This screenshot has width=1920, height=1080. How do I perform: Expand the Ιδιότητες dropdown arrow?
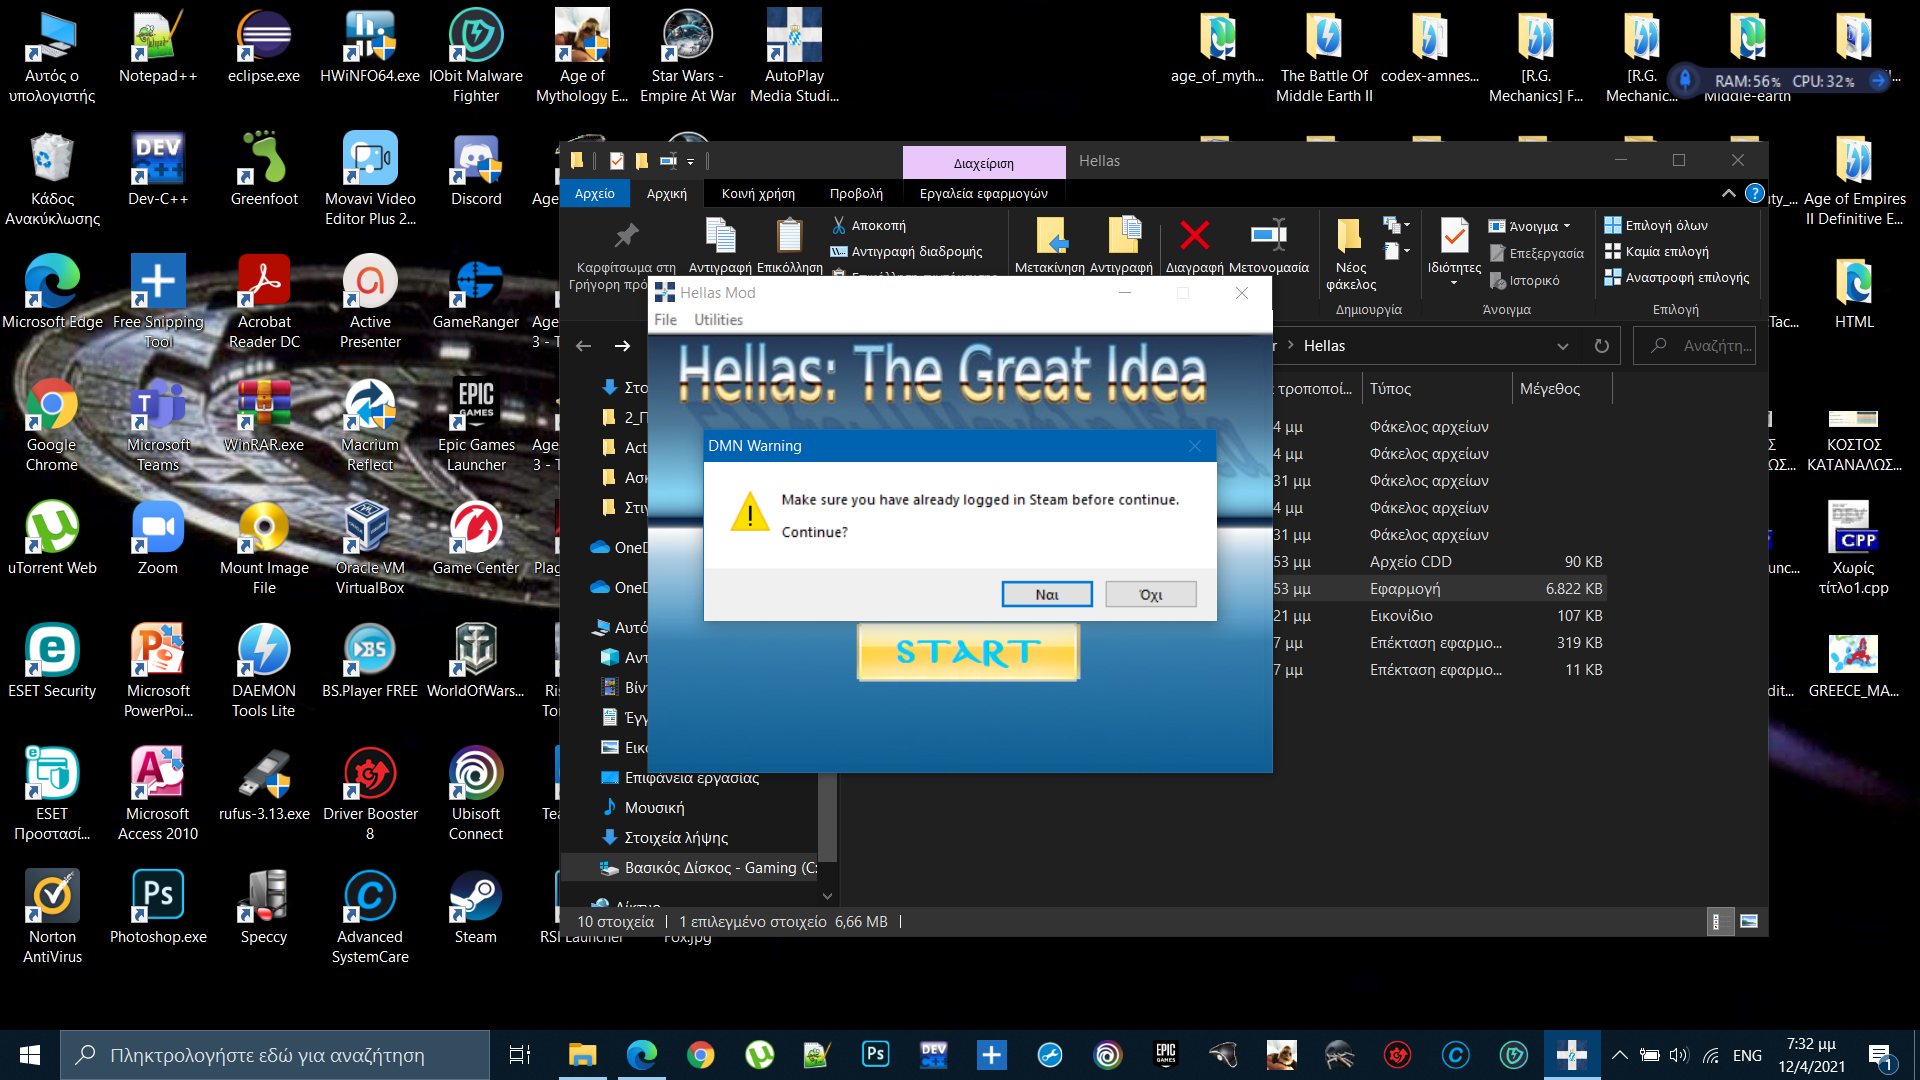click(x=1454, y=283)
